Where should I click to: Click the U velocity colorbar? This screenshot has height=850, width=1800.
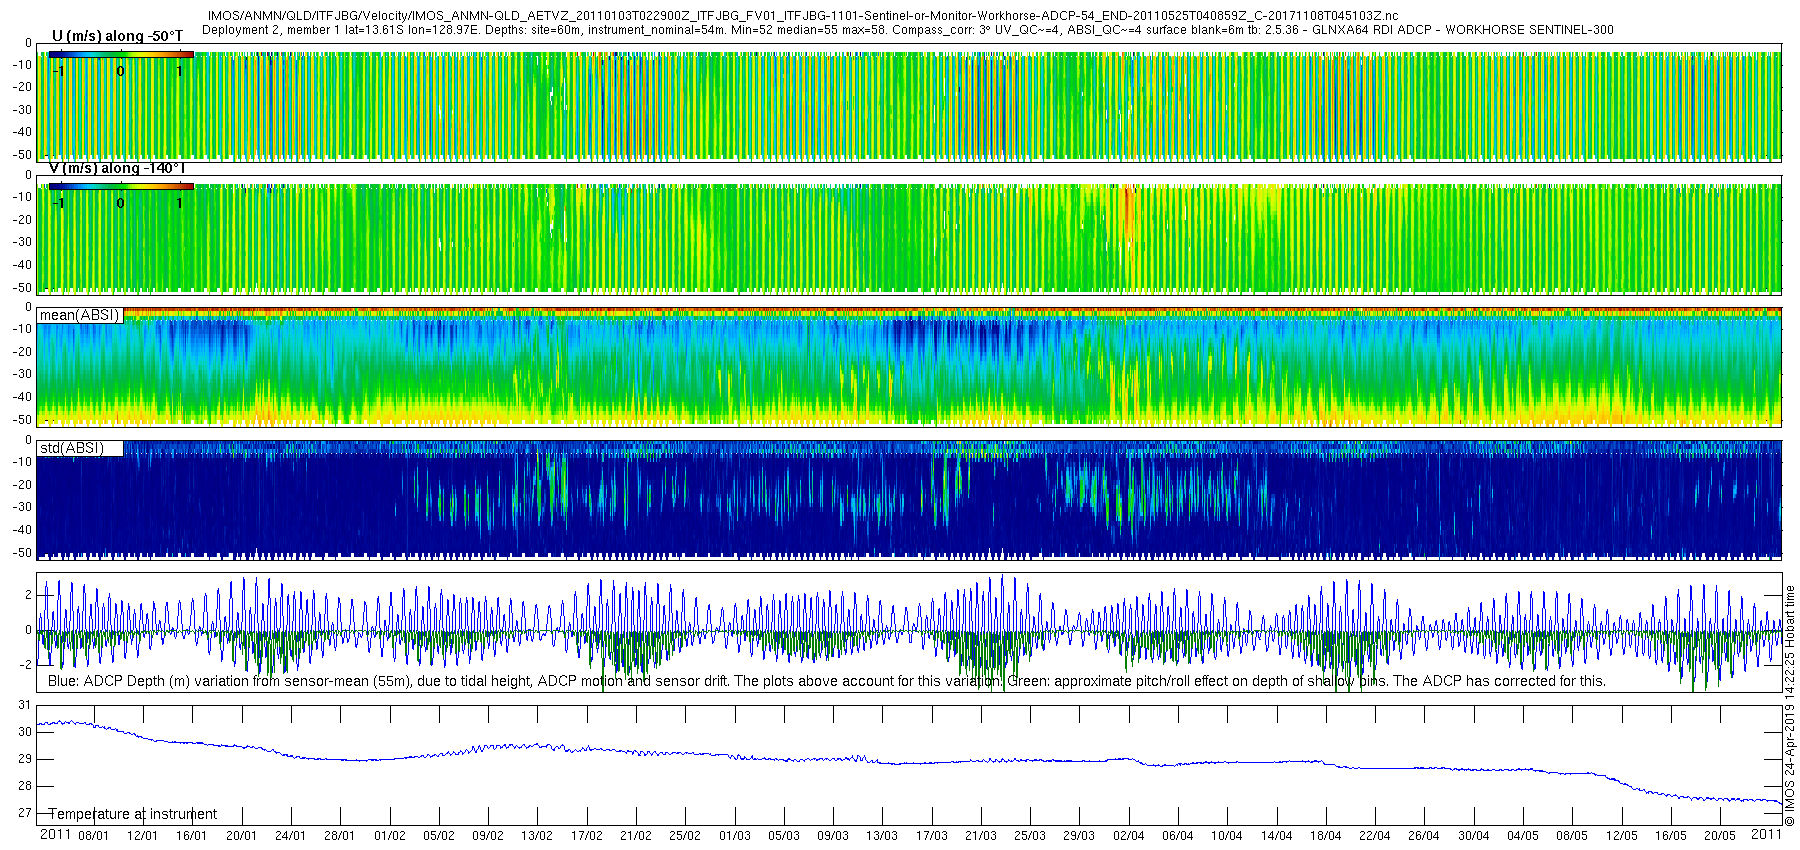(120, 55)
